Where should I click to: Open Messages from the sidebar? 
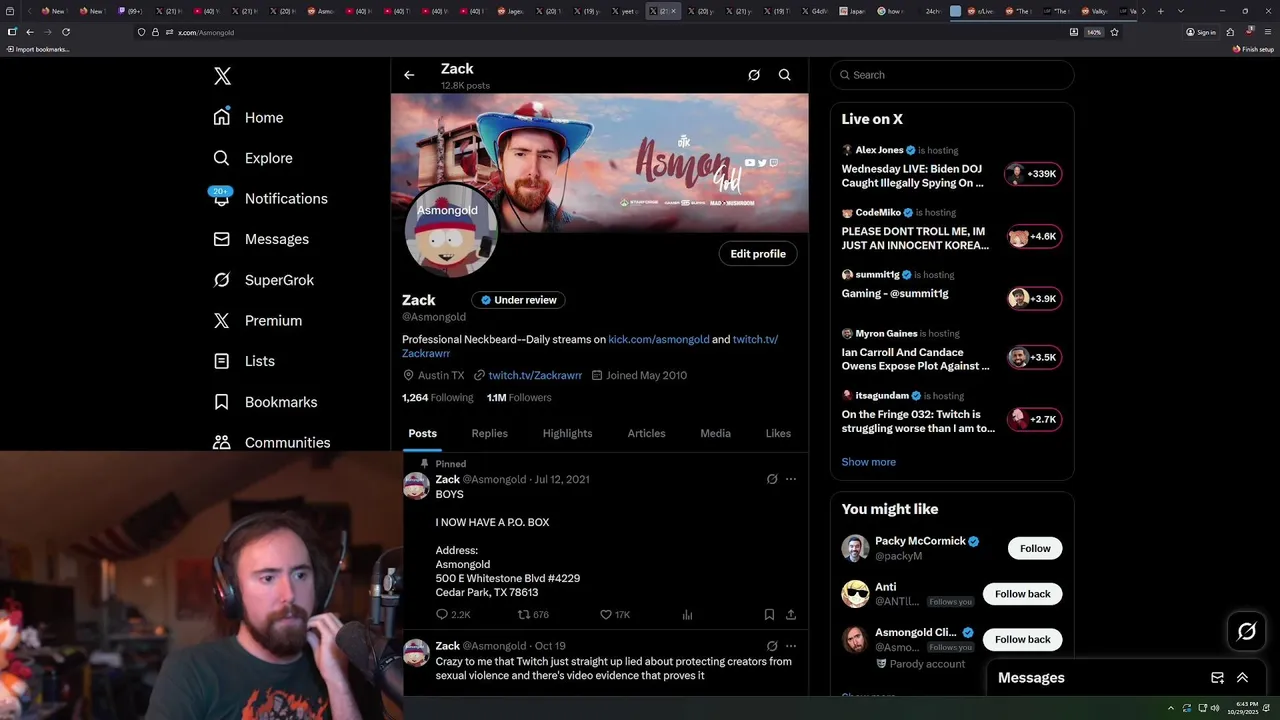[x=260, y=239]
